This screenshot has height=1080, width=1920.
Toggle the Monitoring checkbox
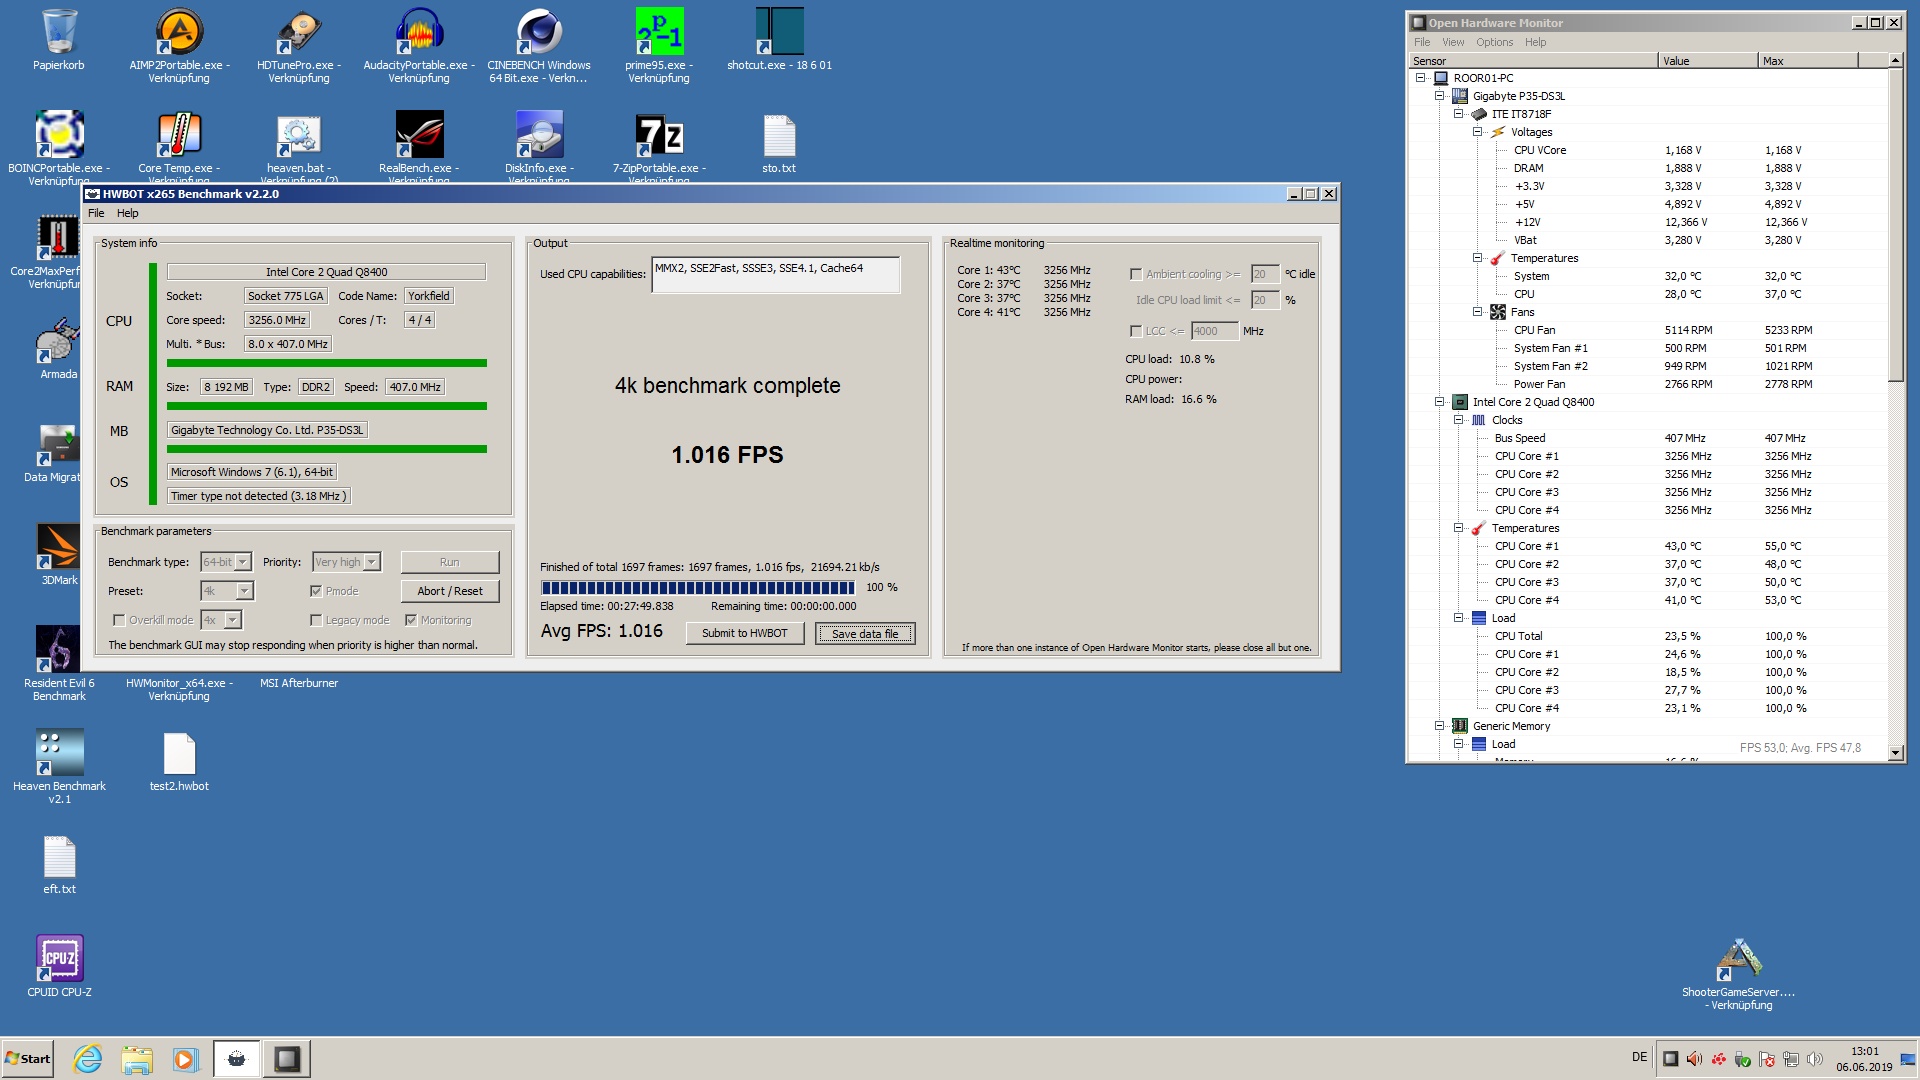pyautogui.click(x=411, y=620)
